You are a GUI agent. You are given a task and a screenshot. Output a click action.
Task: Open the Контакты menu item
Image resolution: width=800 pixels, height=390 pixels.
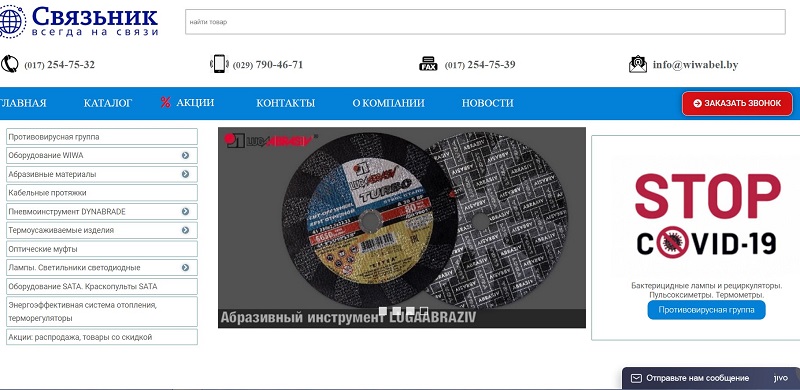(x=285, y=103)
